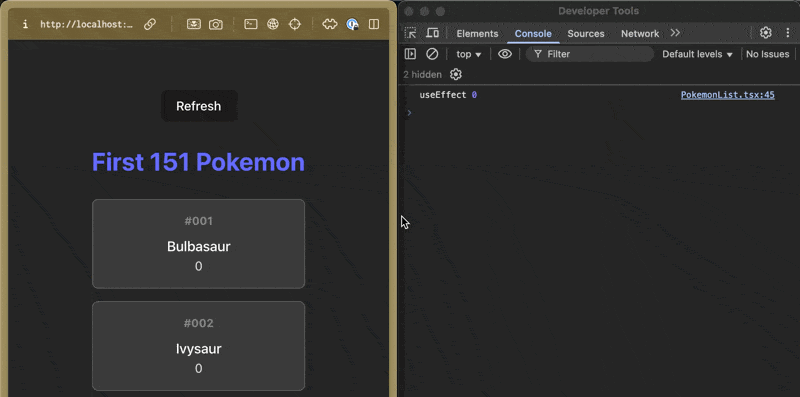The image size is (800, 397).
Task: Open the Default levels dropdown
Action: click(697, 54)
